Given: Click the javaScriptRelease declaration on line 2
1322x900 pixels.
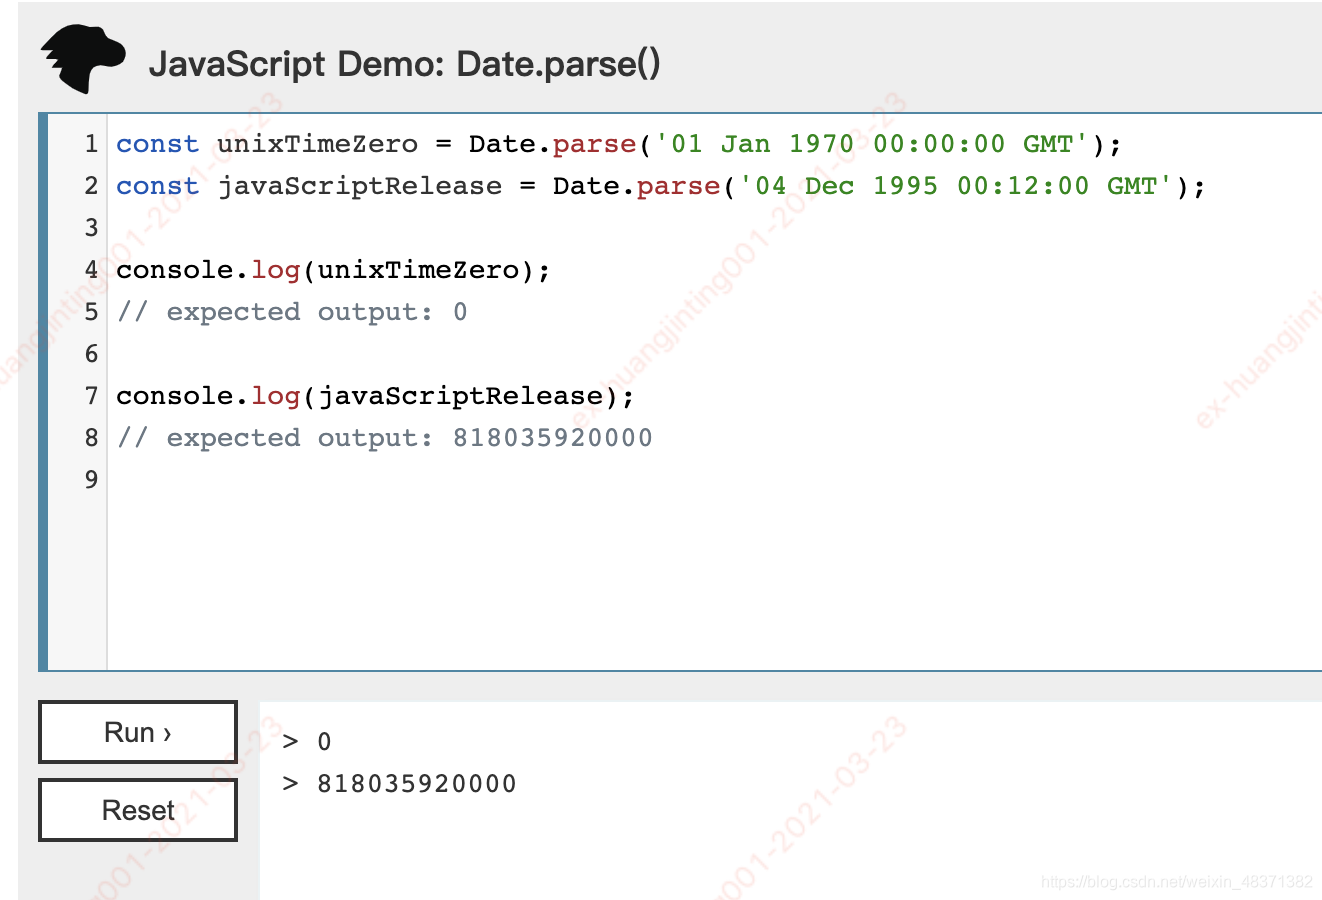Looking at the screenshot, I should click(x=661, y=186).
